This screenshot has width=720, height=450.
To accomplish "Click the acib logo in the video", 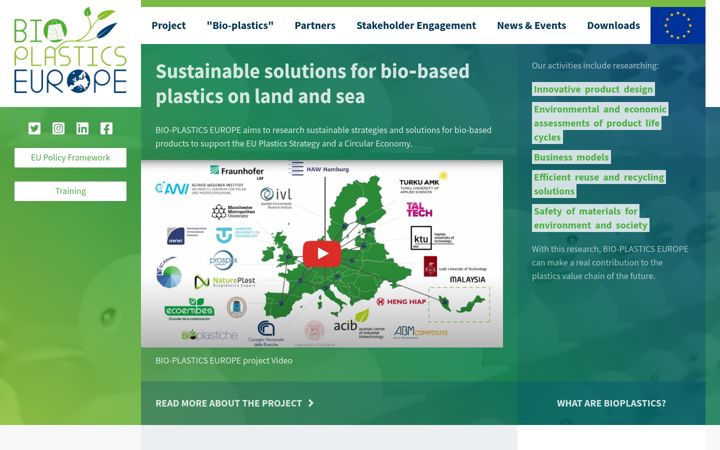I will coord(359,325).
